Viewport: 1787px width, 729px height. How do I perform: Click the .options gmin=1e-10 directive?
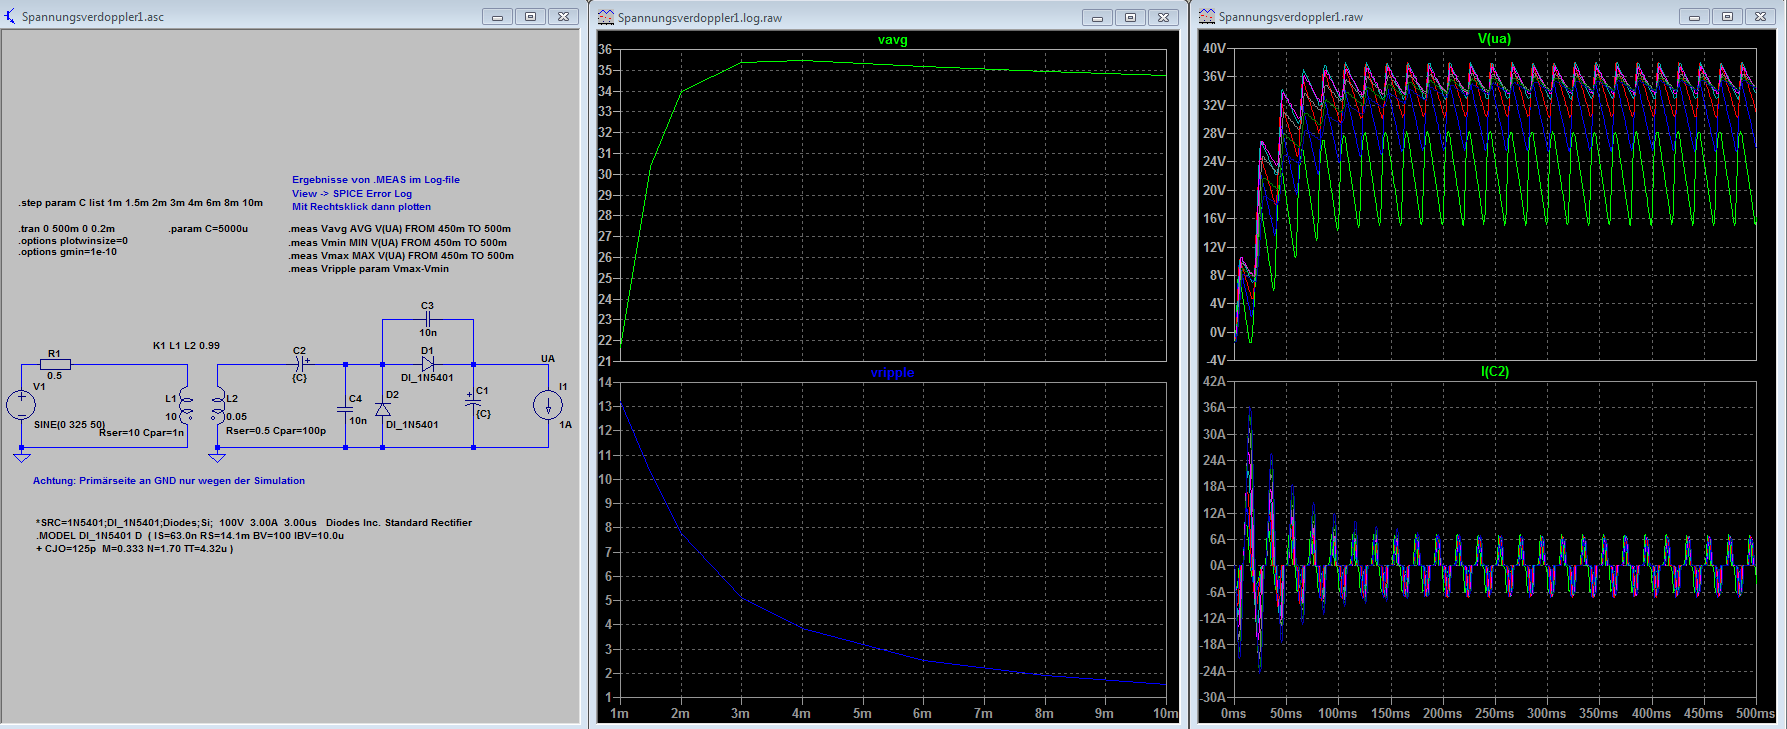68,252
